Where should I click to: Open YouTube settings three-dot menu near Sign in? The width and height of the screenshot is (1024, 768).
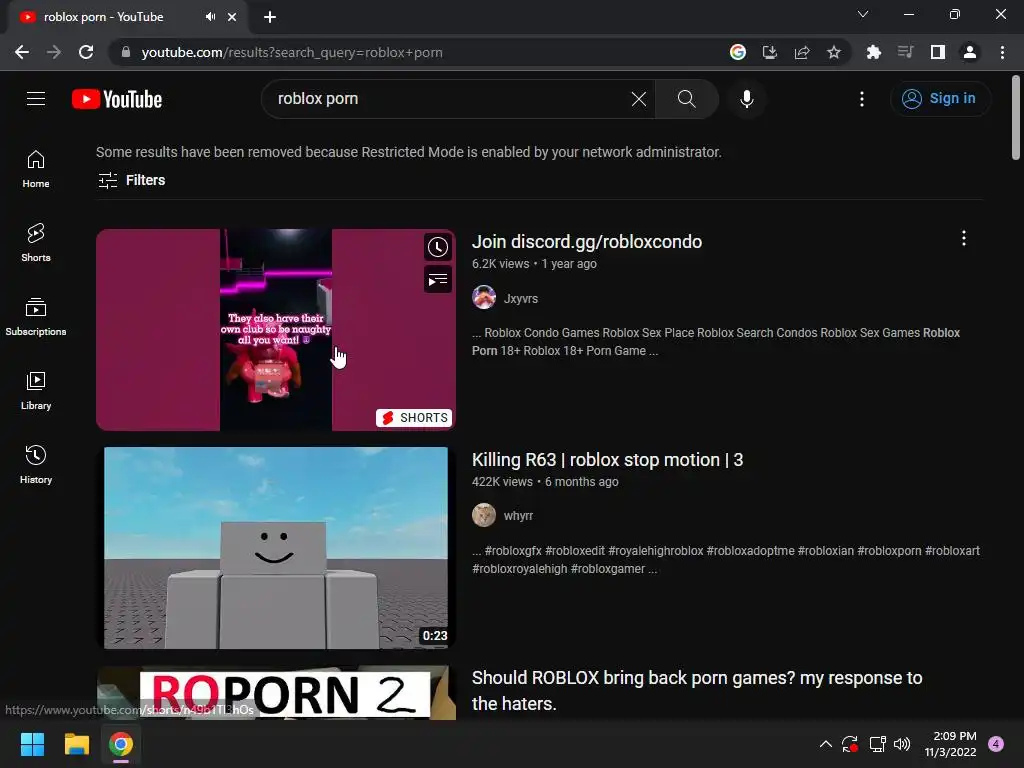coord(861,99)
